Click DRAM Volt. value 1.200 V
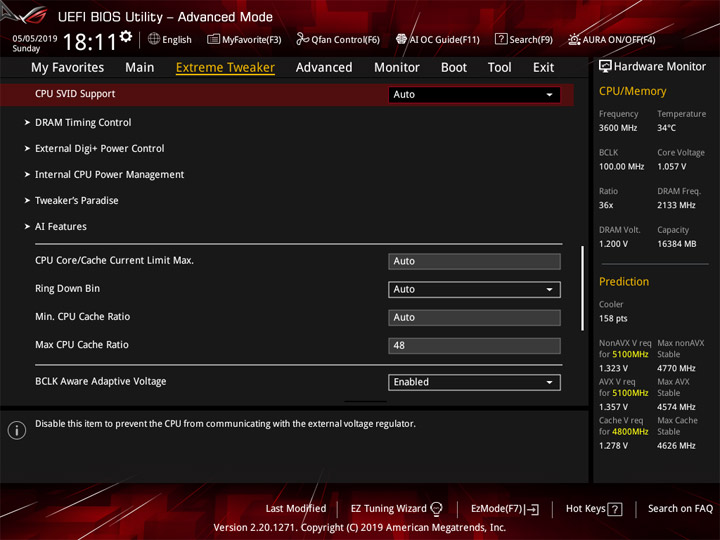This screenshot has width=720, height=540. tap(613, 244)
